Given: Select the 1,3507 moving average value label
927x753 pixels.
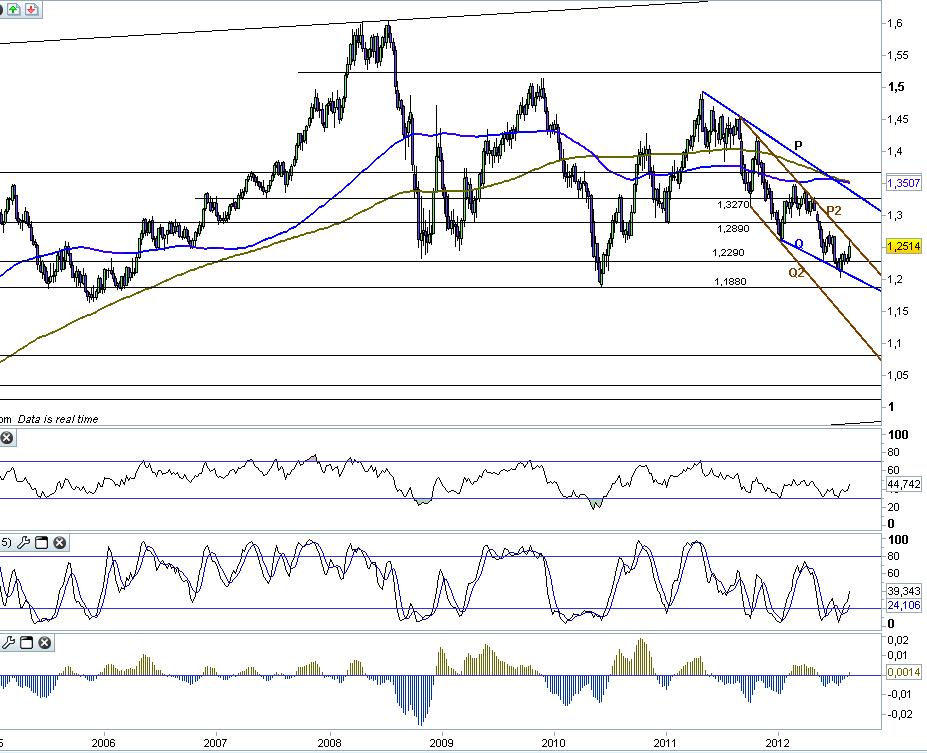Looking at the screenshot, I should click(x=904, y=183).
